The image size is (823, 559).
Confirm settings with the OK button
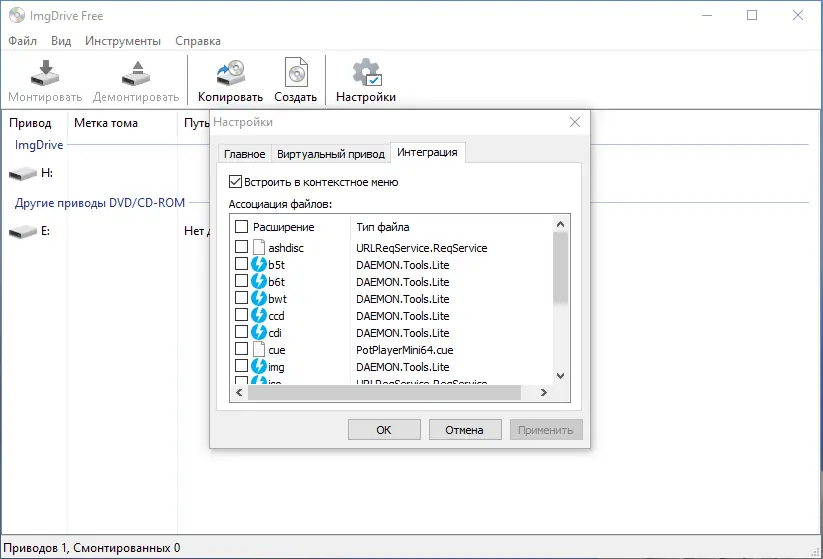(x=384, y=430)
